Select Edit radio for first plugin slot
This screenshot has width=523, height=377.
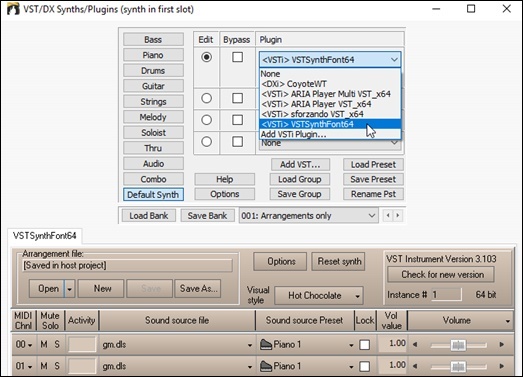coord(206,57)
